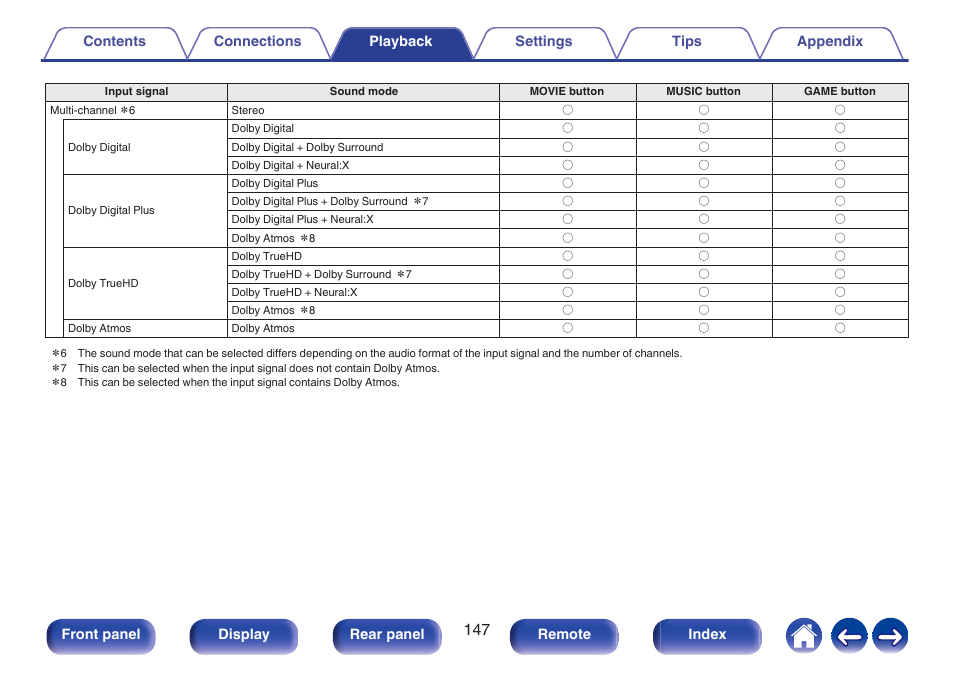Click footnote *8 about containing Dolby Atmos
Viewport: 954px width, 673px height.
[225, 383]
